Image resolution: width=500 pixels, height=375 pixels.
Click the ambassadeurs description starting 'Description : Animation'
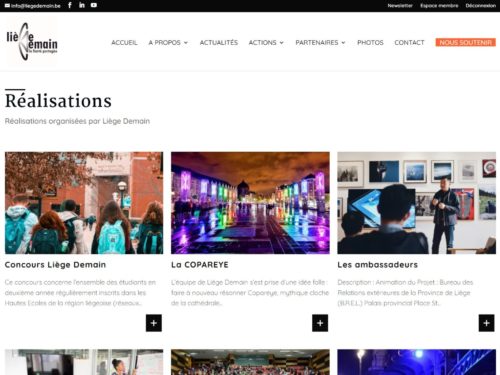pyautogui.click(x=405, y=293)
